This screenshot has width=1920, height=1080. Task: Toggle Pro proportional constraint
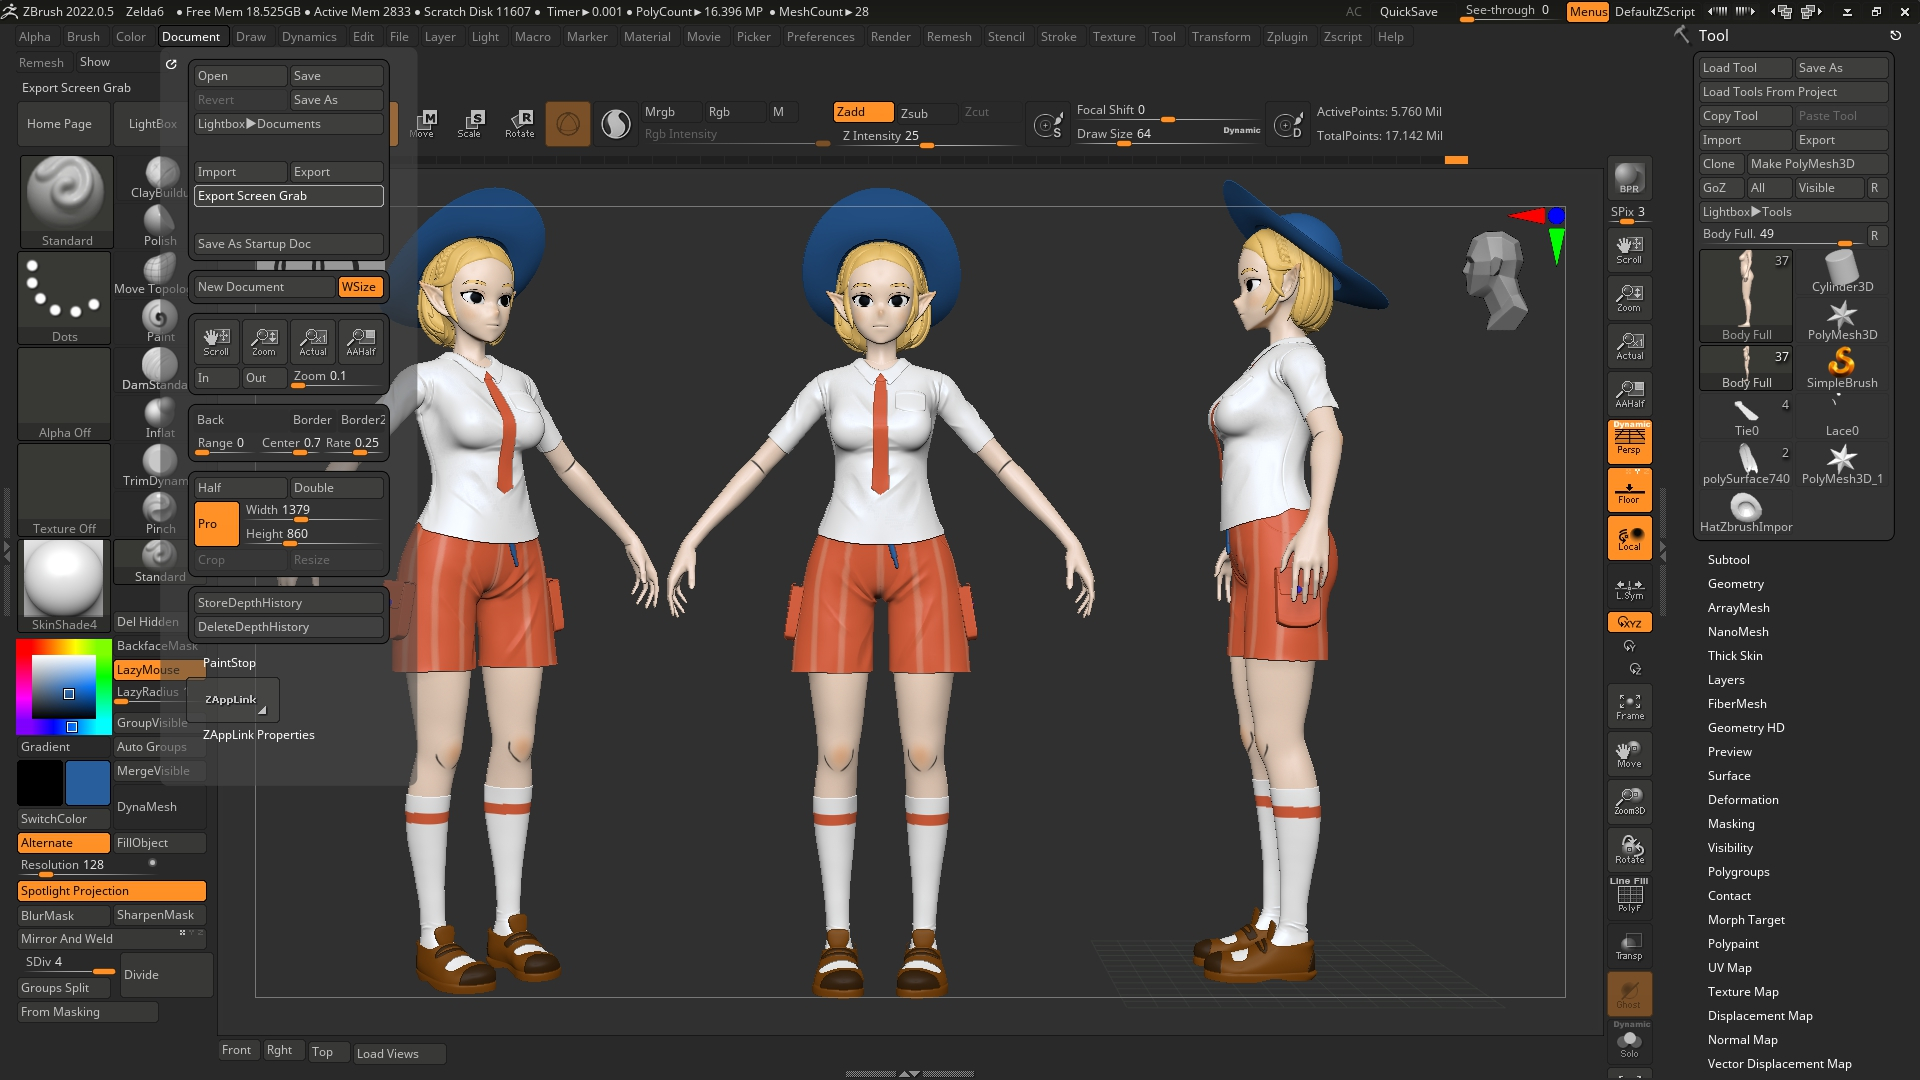point(216,524)
